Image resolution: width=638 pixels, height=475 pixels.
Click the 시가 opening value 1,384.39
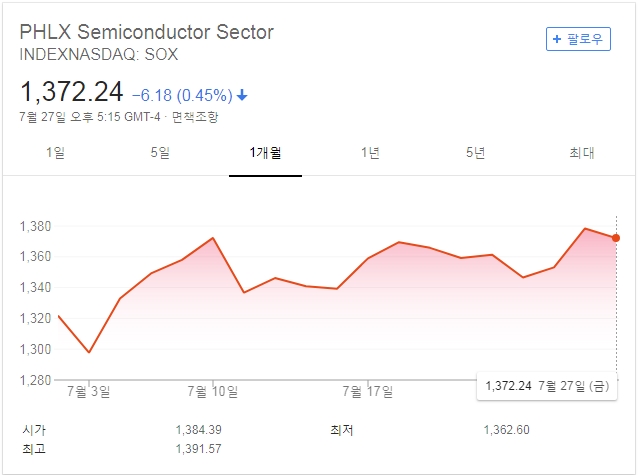coord(198,430)
